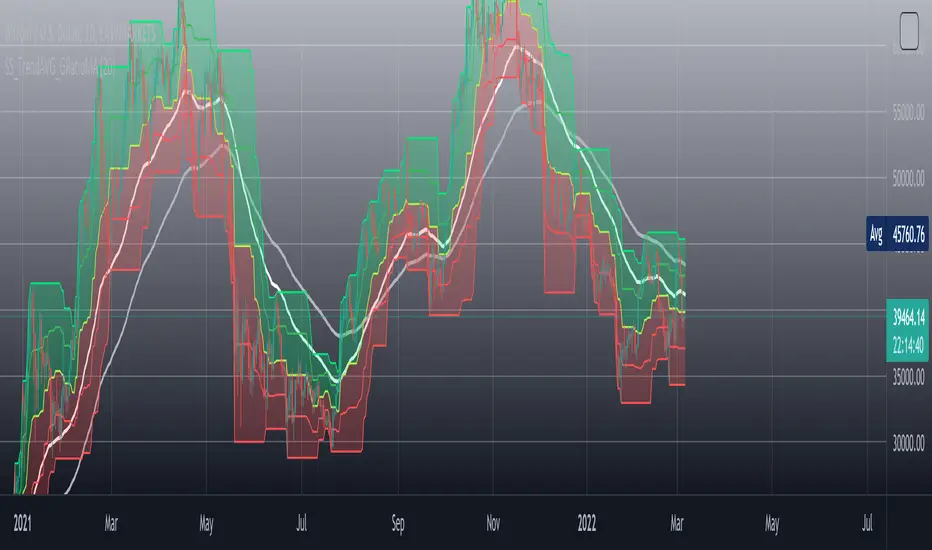Screen dimensions: 932x550
Task: Click the Sep time axis label
Action: click(398, 523)
